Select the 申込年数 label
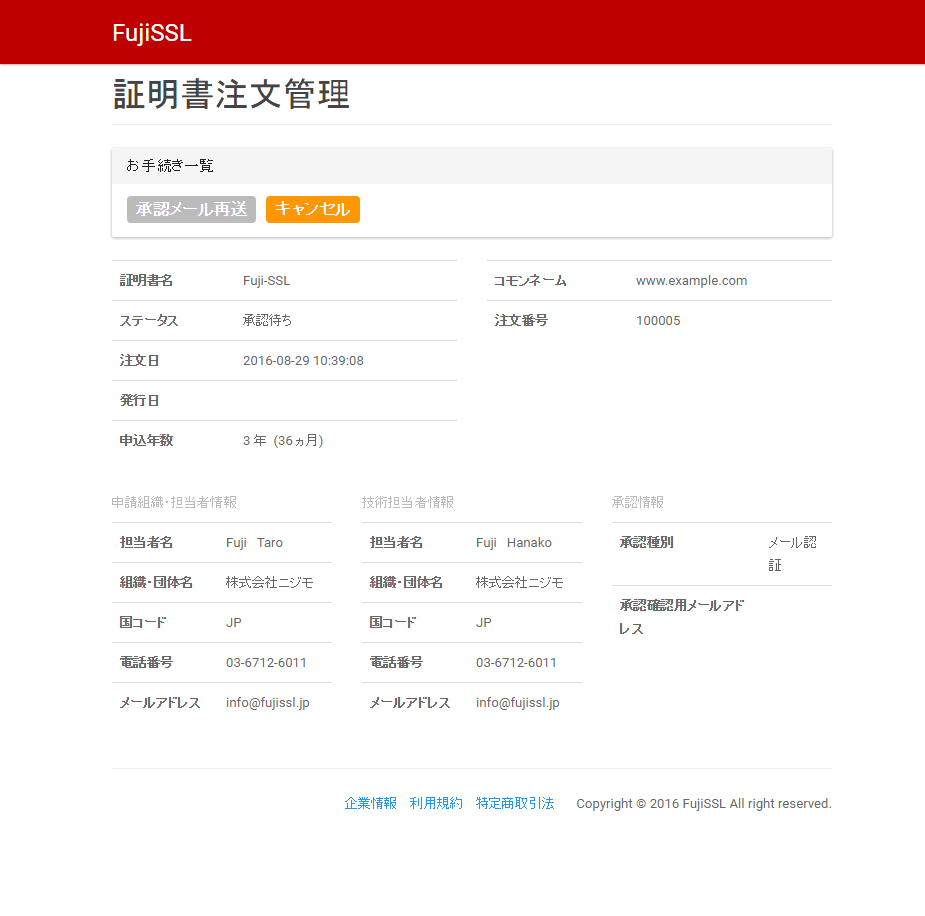925x916 pixels. [146, 441]
